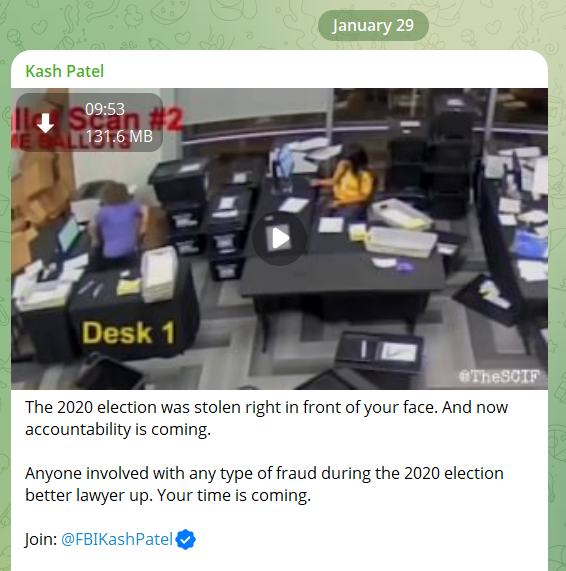The height and width of the screenshot is (571, 566).
Task: Click the person in purple shirt in video
Action: tap(118, 222)
